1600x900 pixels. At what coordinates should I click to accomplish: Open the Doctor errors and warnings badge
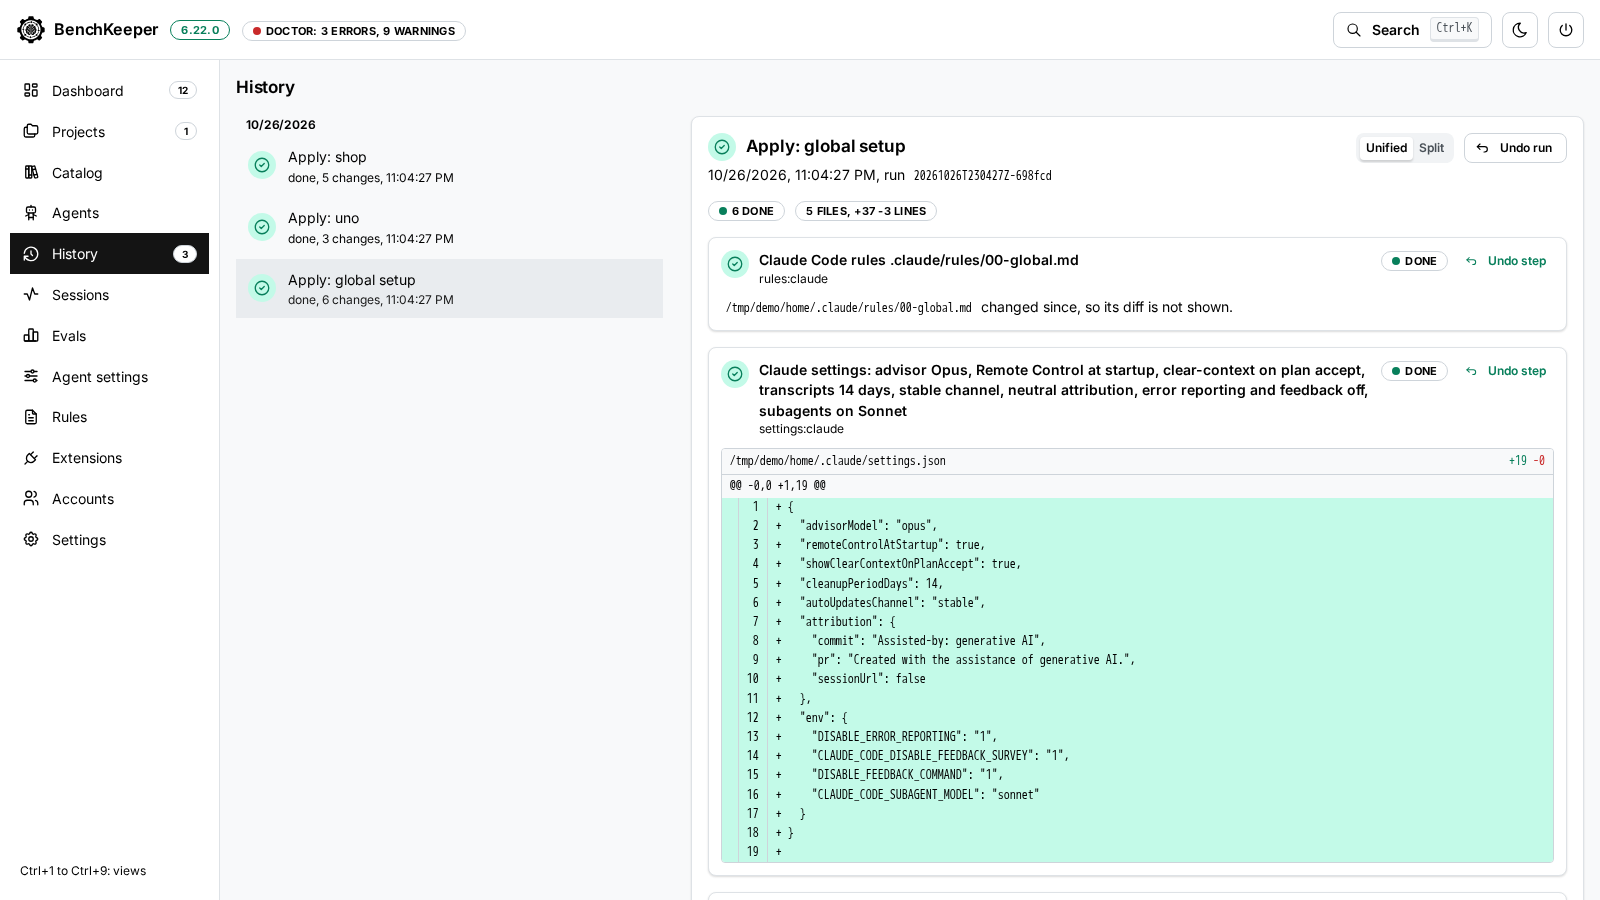coord(354,31)
